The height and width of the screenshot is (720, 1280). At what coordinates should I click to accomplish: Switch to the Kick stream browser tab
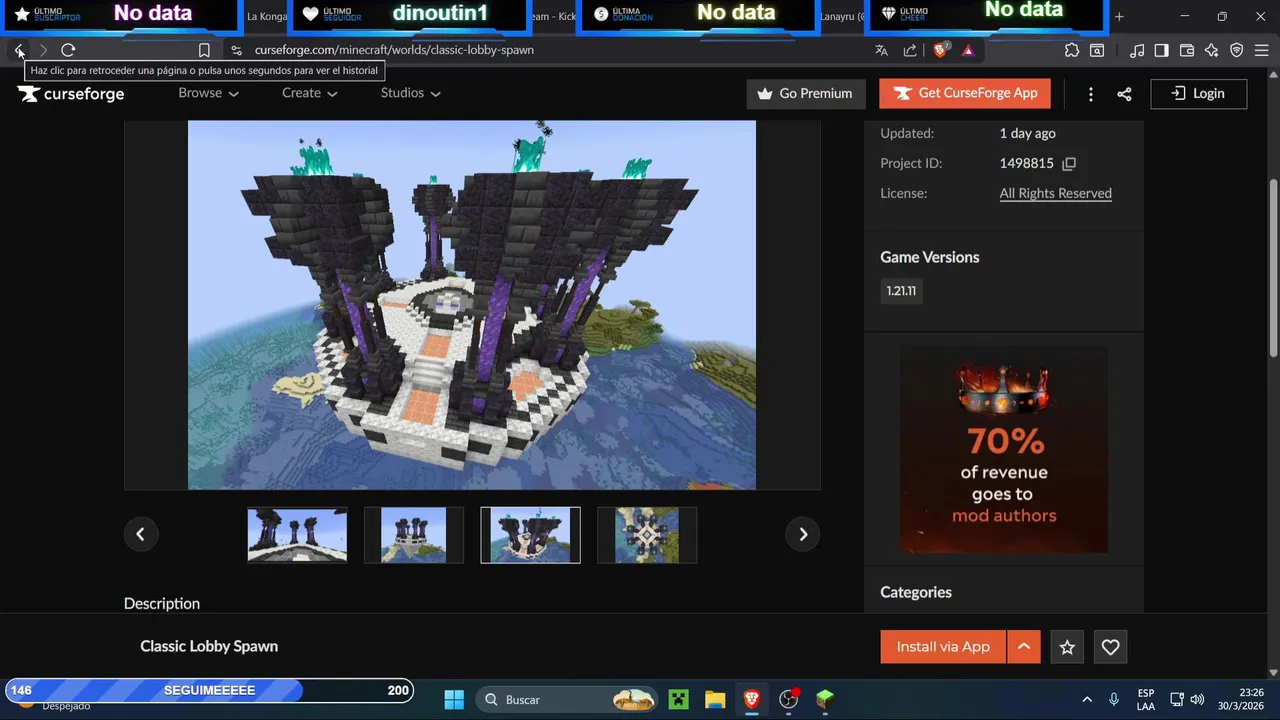[x=553, y=16]
